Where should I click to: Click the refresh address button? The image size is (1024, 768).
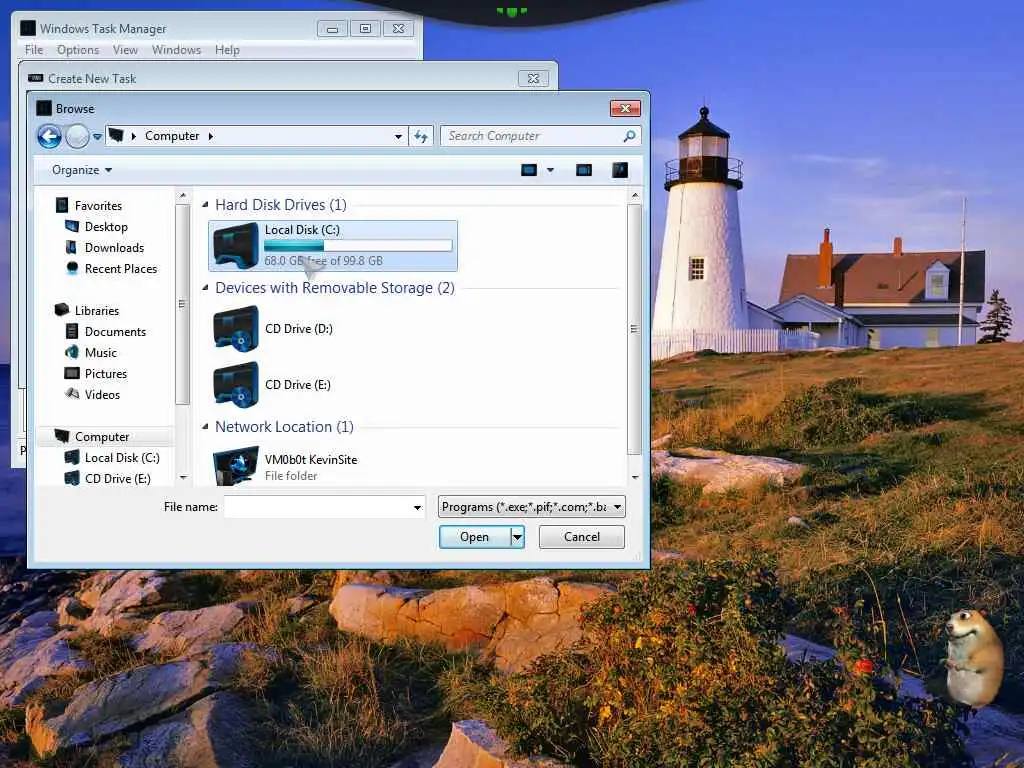click(x=421, y=136)
